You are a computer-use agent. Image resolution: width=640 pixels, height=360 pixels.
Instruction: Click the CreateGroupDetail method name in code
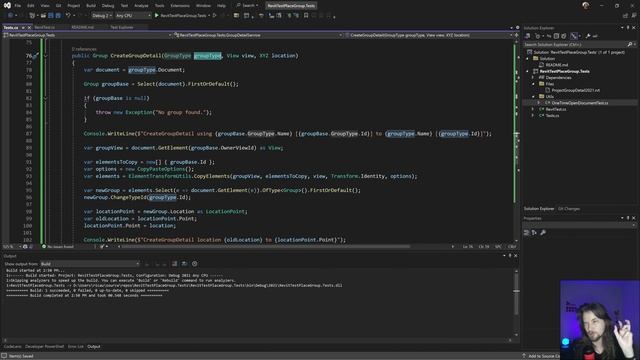(136, 56)
